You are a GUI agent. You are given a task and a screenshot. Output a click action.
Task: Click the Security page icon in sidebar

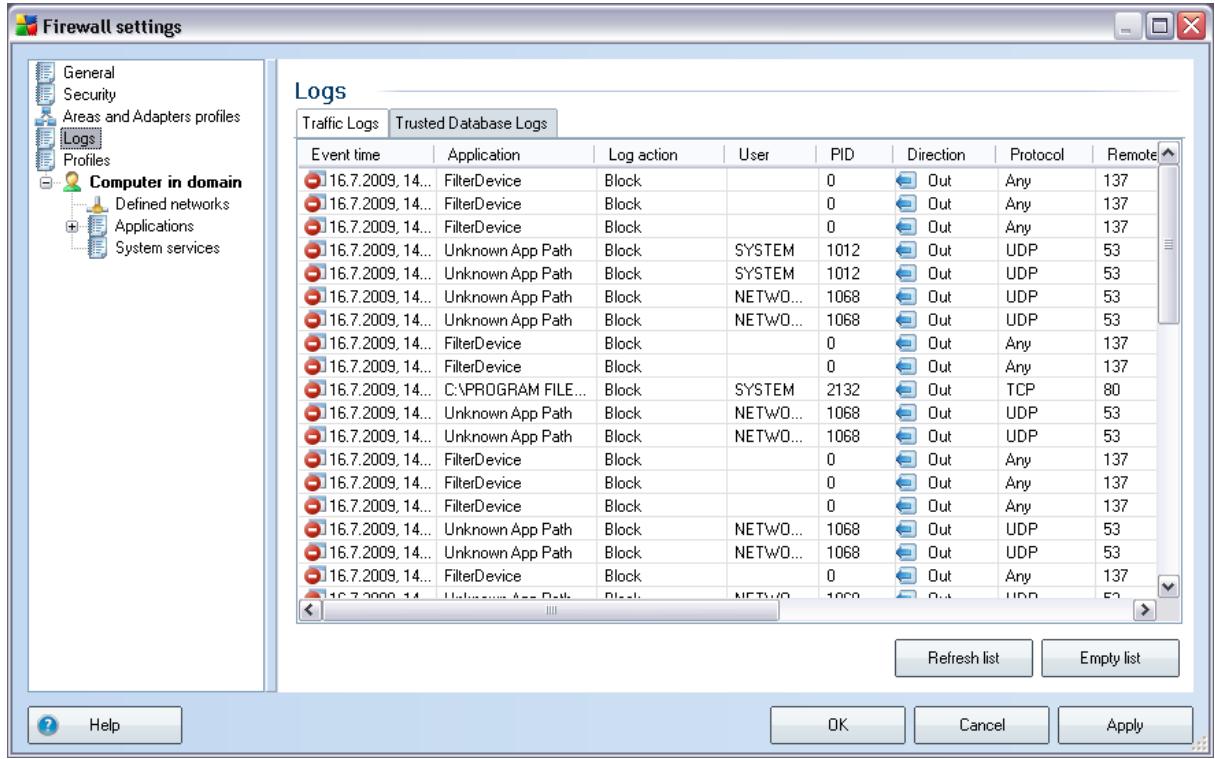pyautogui.click(x=43, y=94)
